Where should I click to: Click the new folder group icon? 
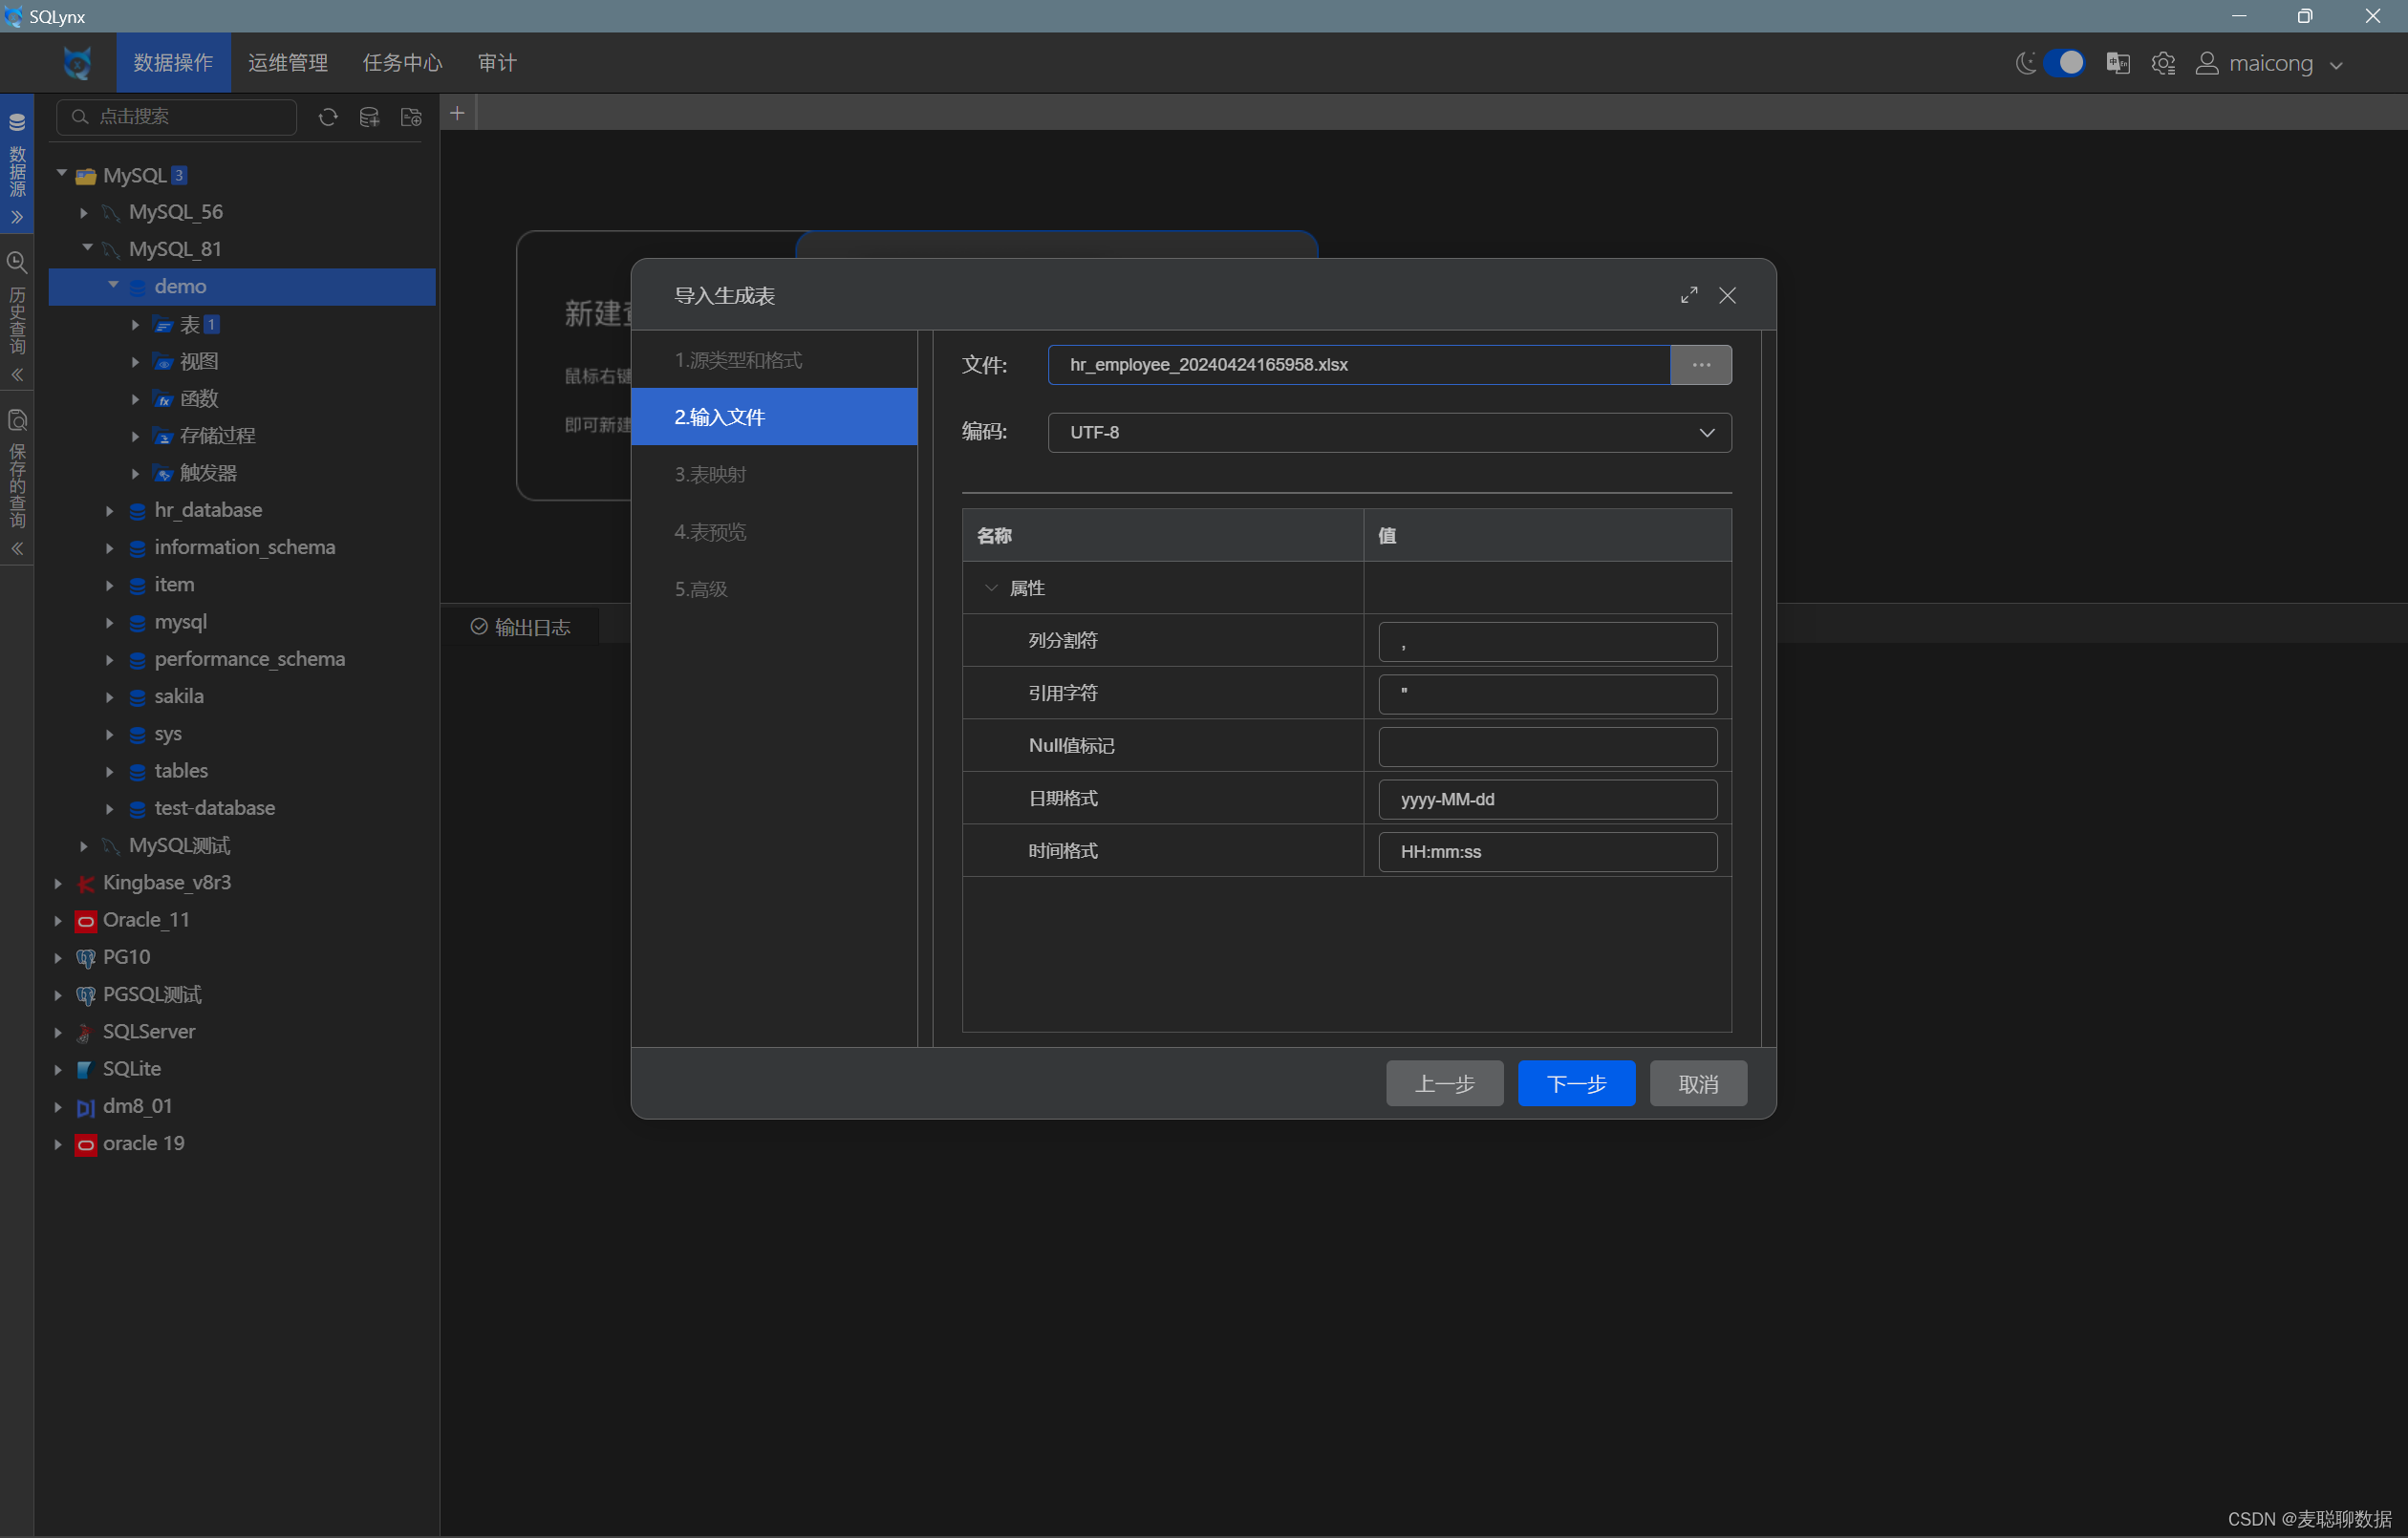click(411, 117)
